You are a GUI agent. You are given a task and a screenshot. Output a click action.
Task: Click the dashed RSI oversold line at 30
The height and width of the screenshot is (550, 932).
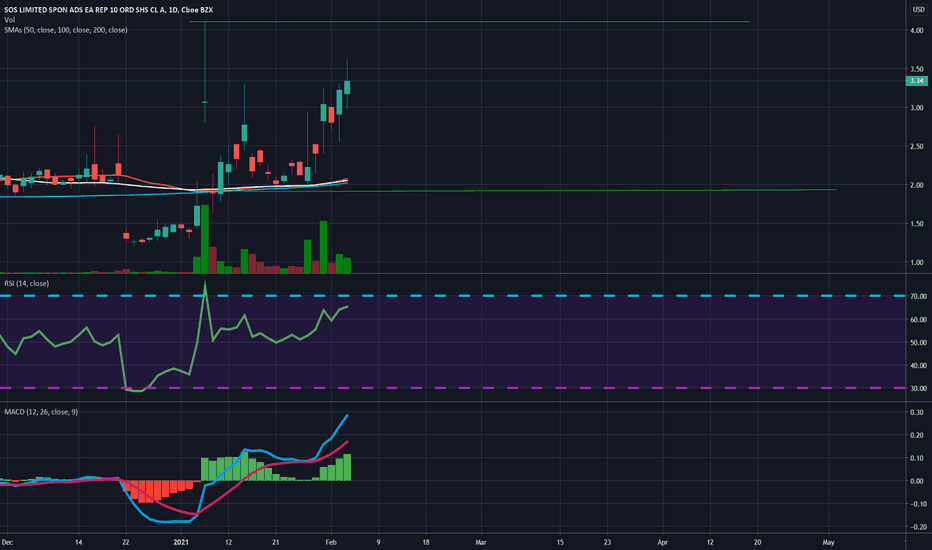click(453, 388)
